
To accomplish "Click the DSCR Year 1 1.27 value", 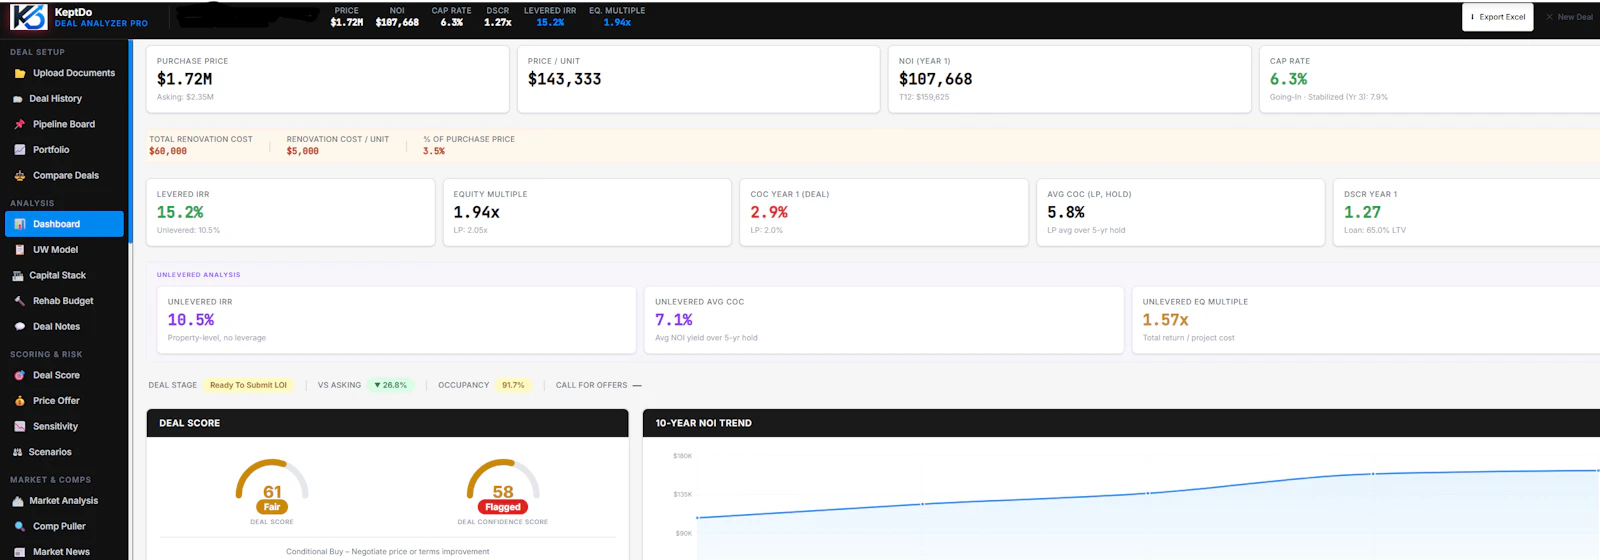I will (1362, 212).
